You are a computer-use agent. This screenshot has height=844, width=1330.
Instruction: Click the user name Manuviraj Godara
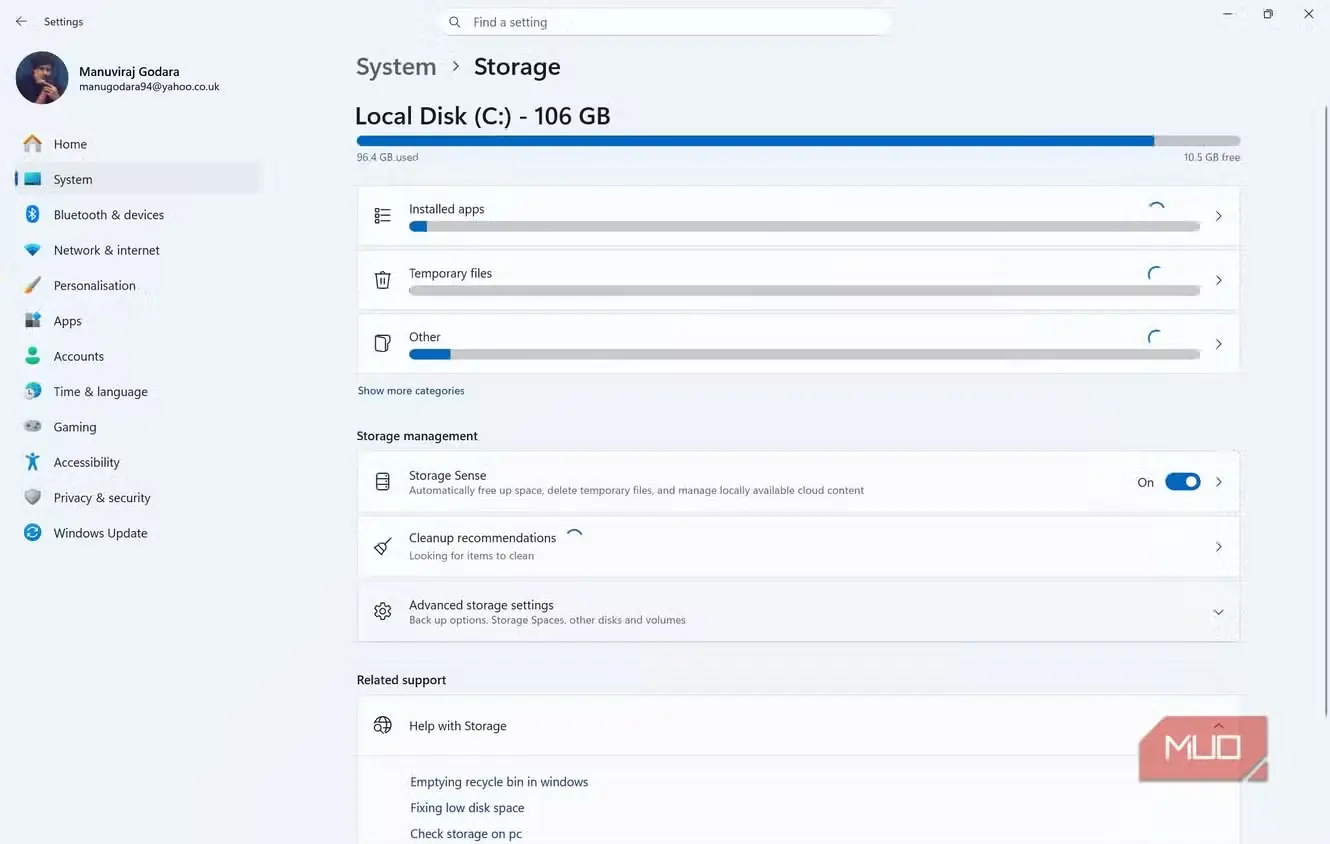[x=129, y=72]
